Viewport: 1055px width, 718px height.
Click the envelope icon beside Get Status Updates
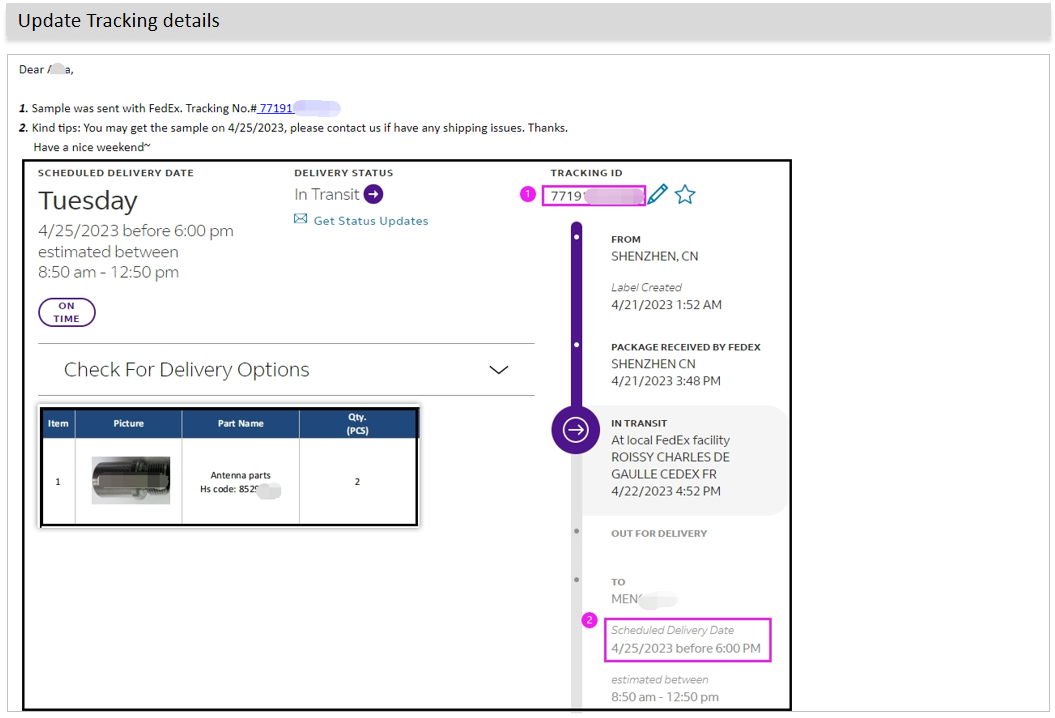pyautogui.click(x=301, y=219)
